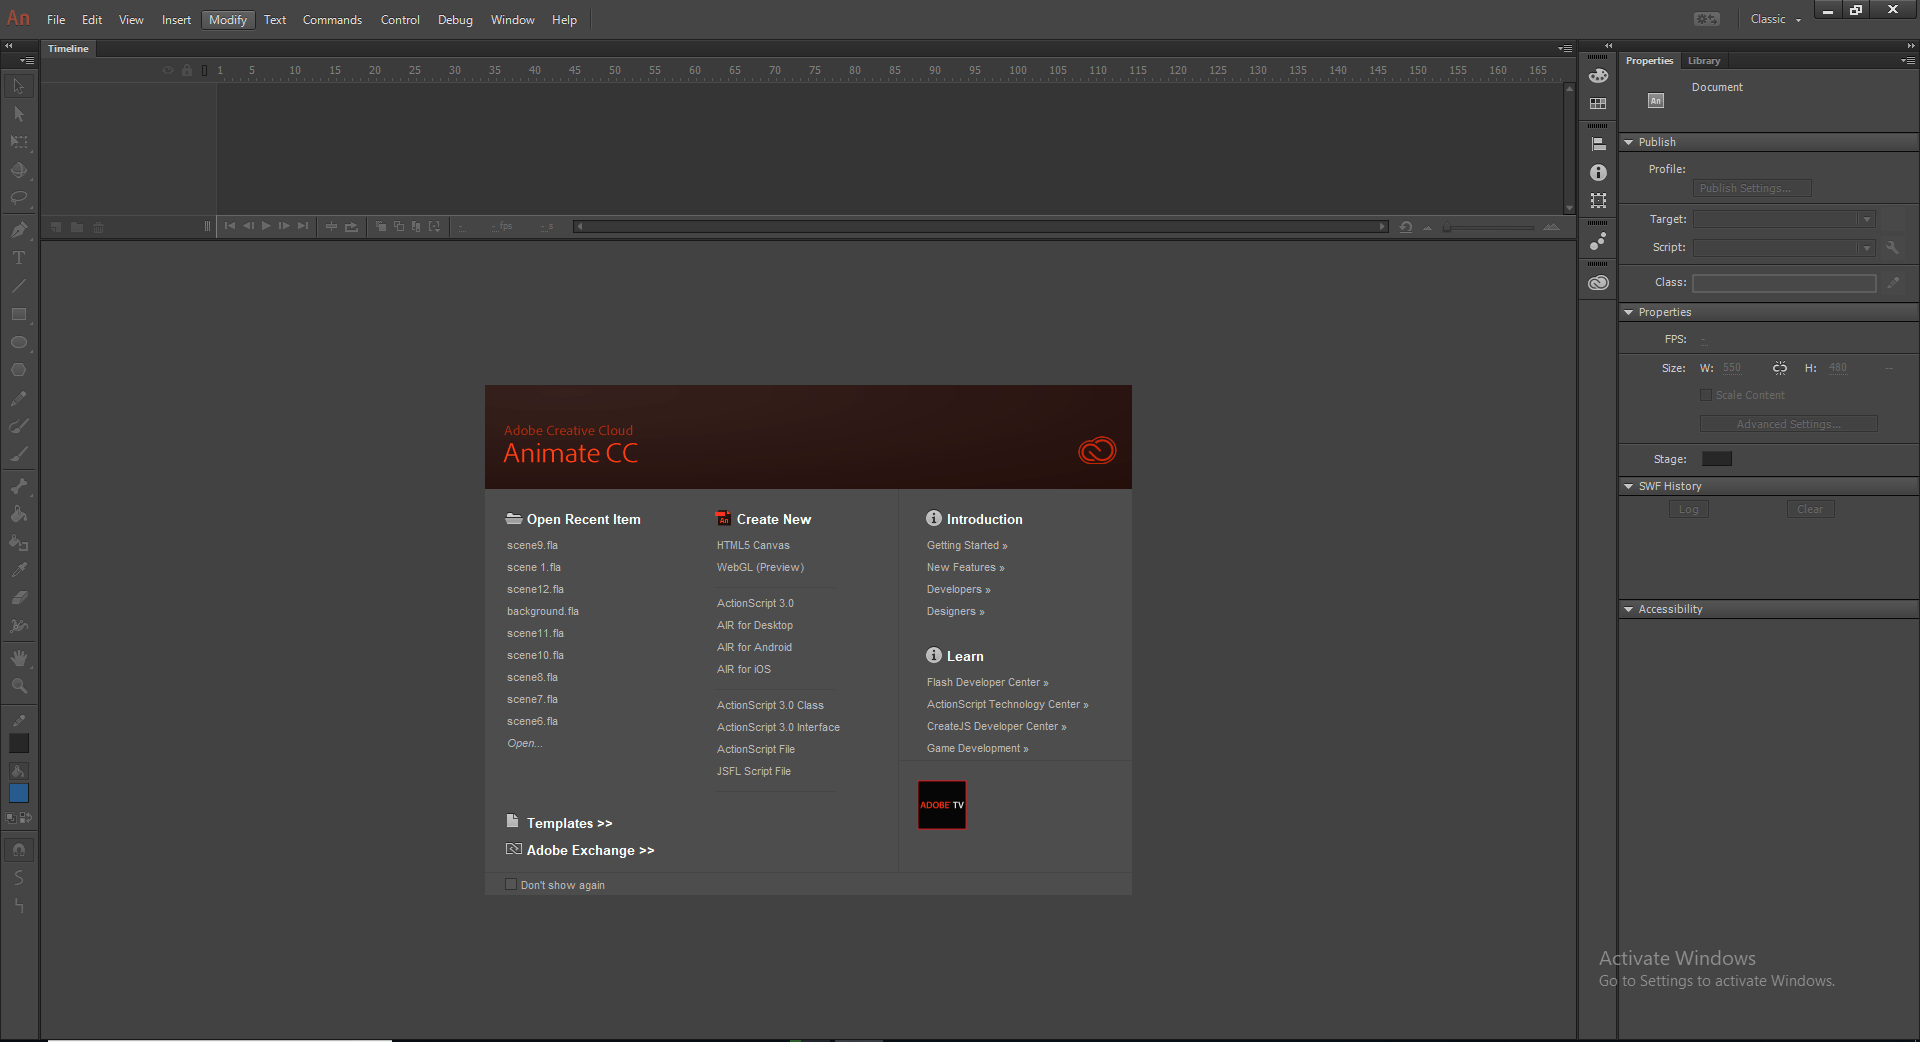Choose the Free Transform tool
Screen dimensions: 1920x1042
coord(19,142)
